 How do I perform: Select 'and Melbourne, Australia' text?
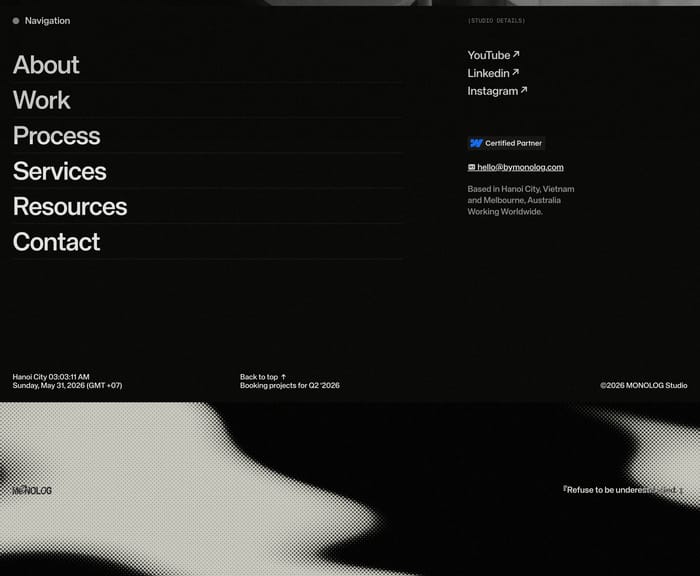514,200
